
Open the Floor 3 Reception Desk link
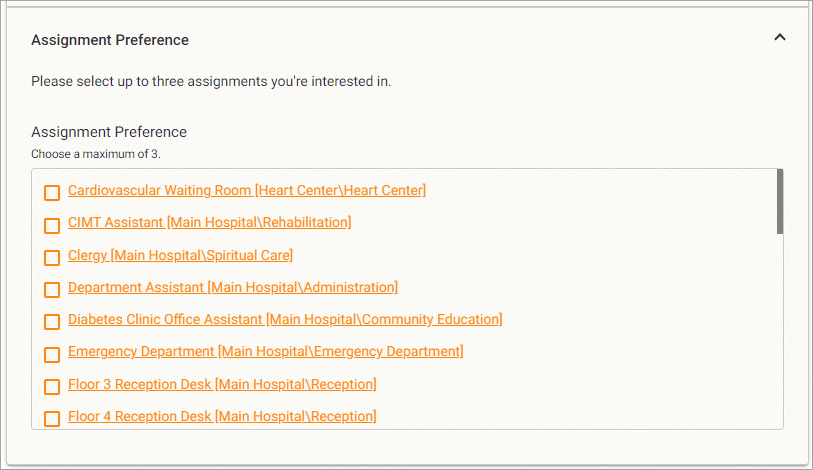(x=222, y=384)
